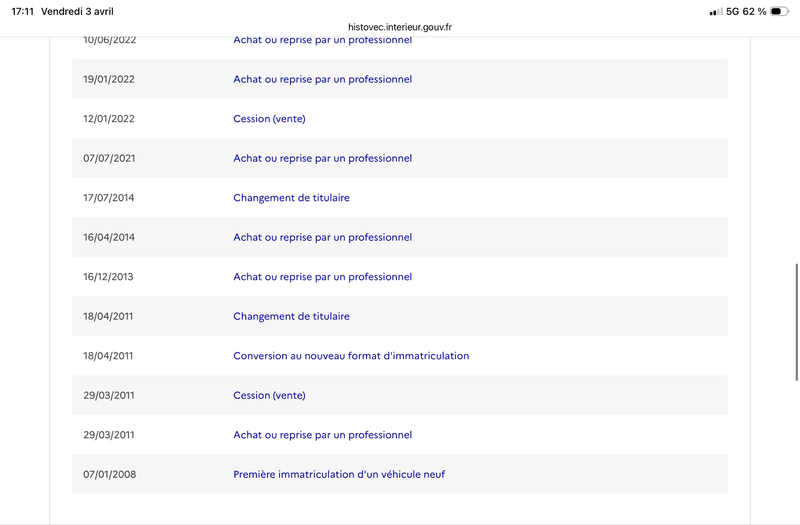Tap the 17:11 clock in status bar

pos(21,12)
